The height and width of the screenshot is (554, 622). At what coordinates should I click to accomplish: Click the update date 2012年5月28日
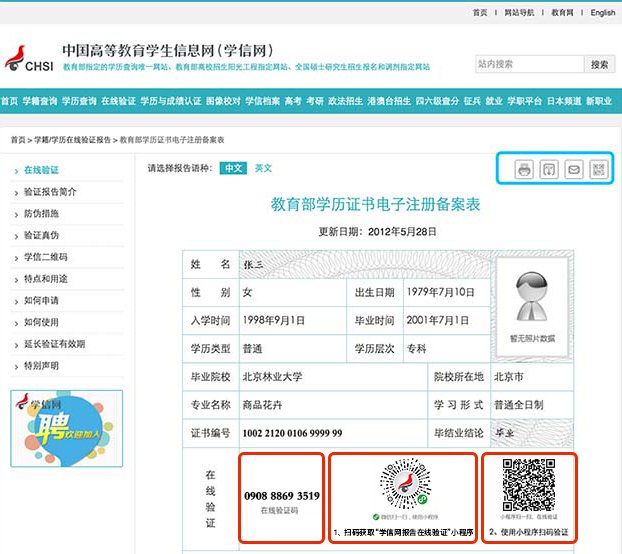point(402,232)
